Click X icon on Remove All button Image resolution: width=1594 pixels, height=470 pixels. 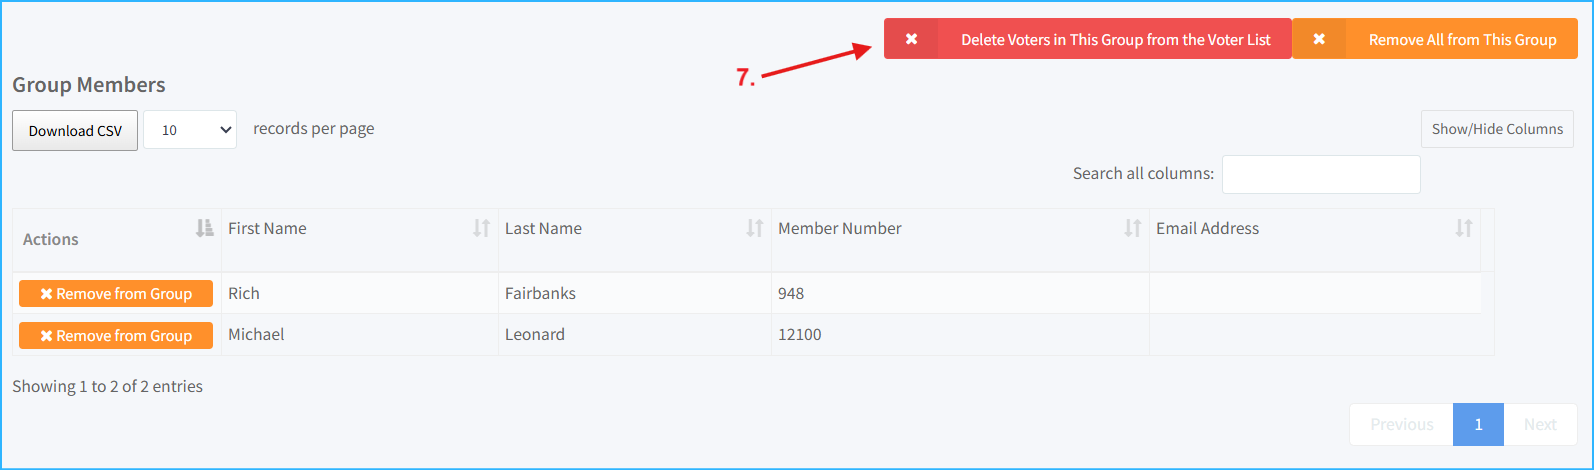[x=1319, y=39]
